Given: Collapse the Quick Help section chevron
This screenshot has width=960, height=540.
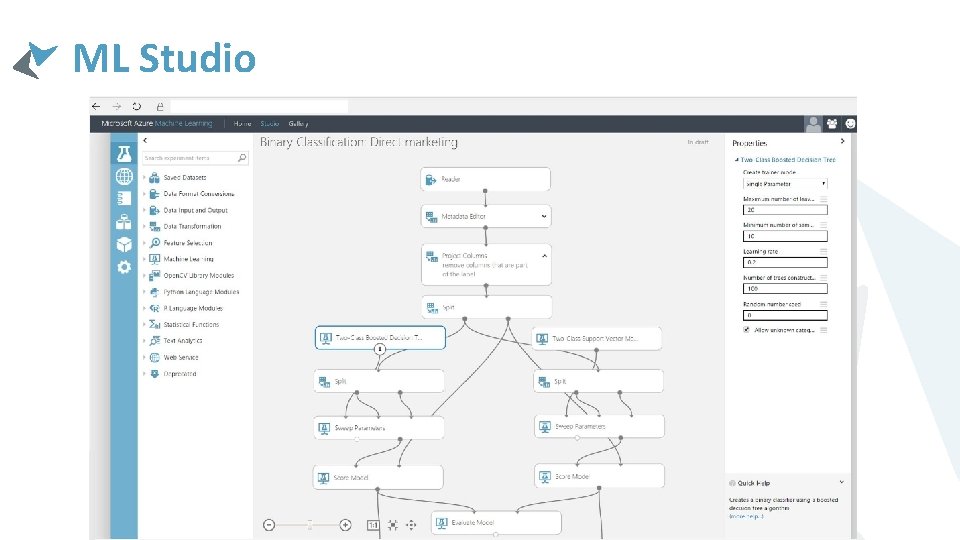Looking at the screenshot, I should (x=841, y=482).
